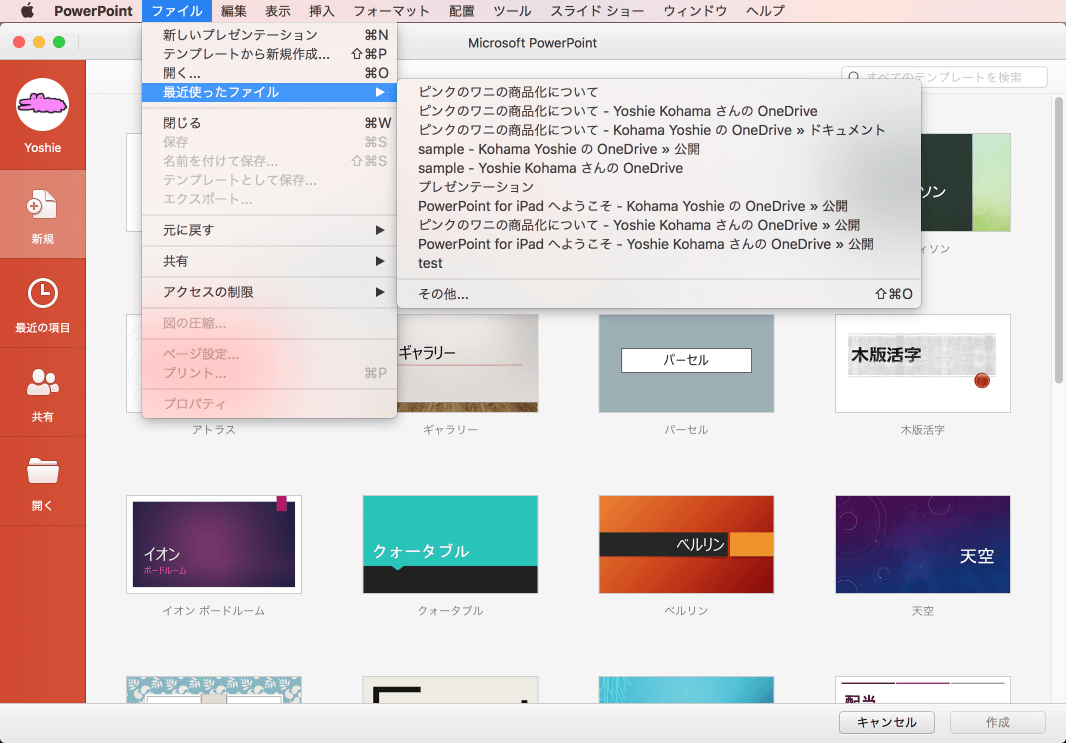Open the 編集 menu
Viewport: 1066px width, 743px height.
click(234, 11)
